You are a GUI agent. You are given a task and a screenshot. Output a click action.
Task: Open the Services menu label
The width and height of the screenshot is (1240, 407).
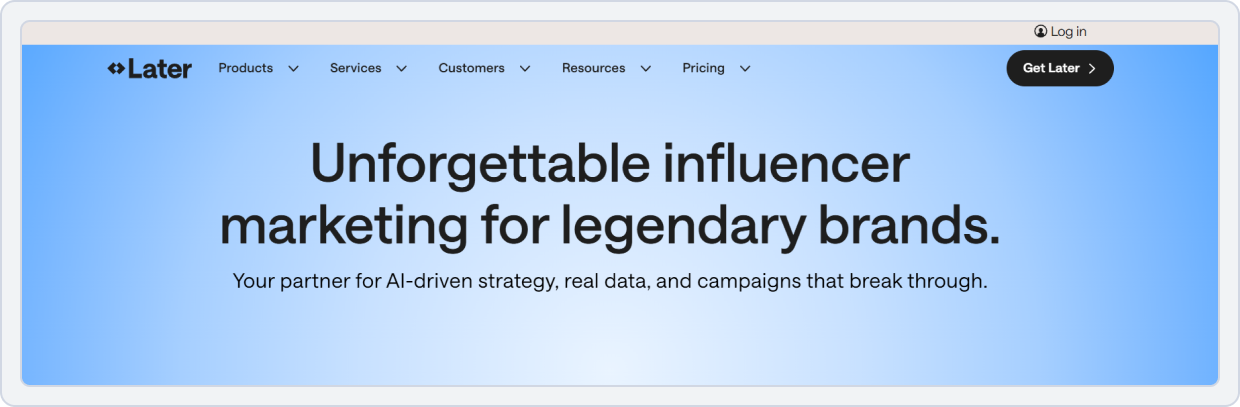pos(355,68)
